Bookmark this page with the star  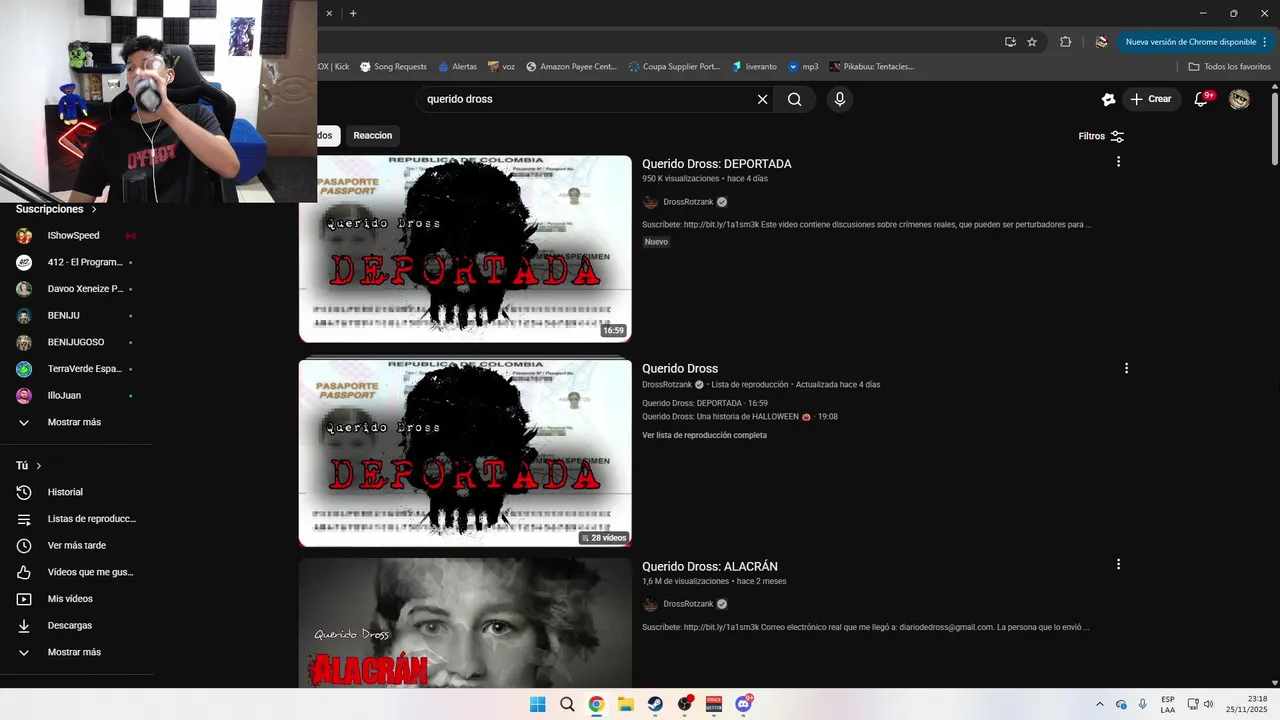coord(1032,42)
